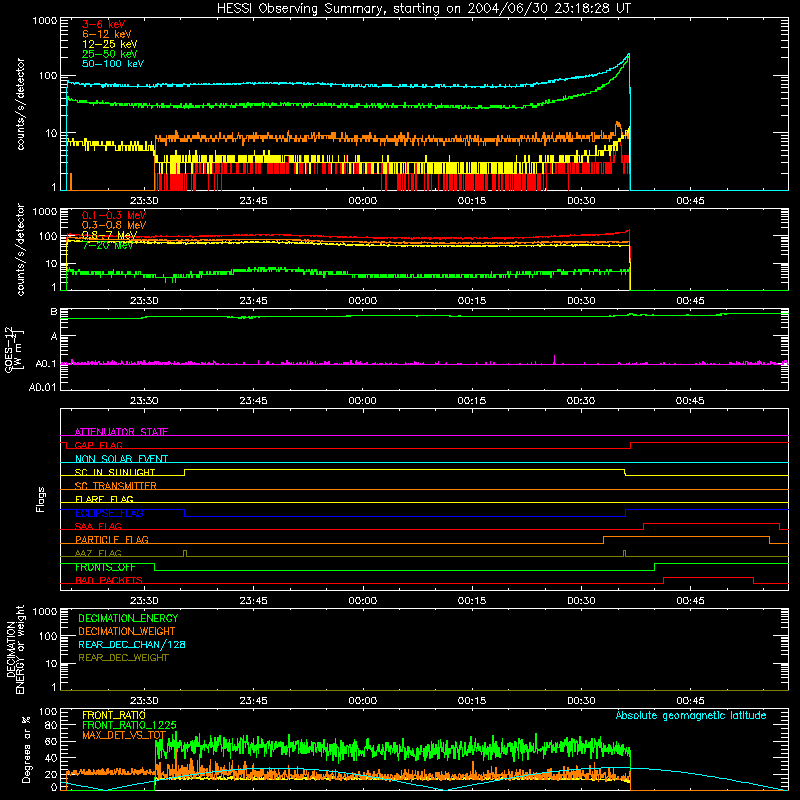This screenshot has width=800, height=800.
Task: Click the MAX_DET_VS_TOT legend label
Action: tap(124, 735)
